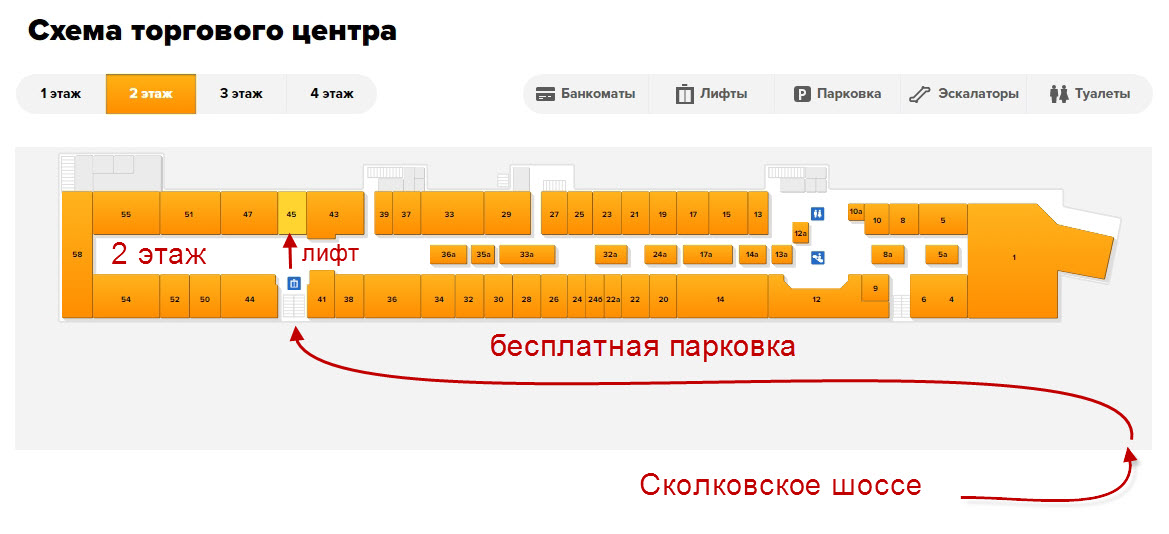Click large store unit 1
Image resolution: width=1169 pixels, height=534 pixels.
(x=1015, y=258)
